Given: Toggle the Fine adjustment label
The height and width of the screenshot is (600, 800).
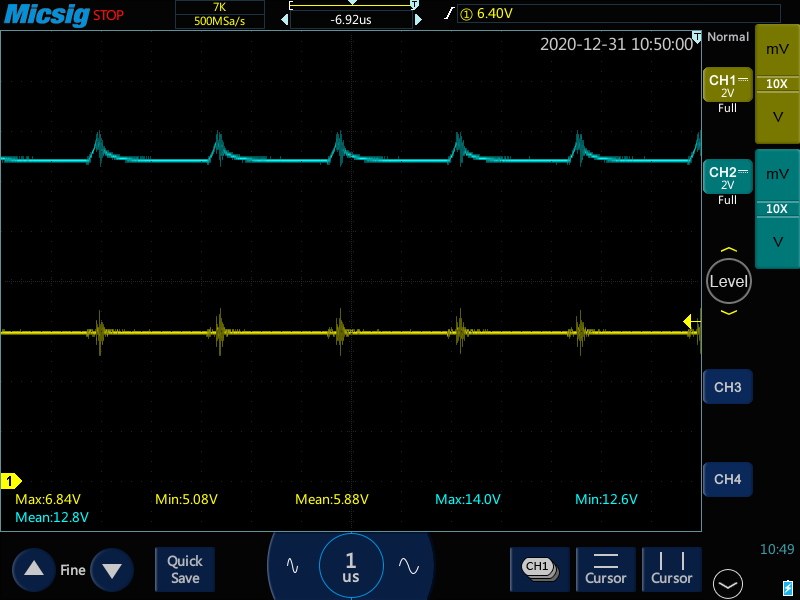Looking at the screenshot, I should pos(73,570).
